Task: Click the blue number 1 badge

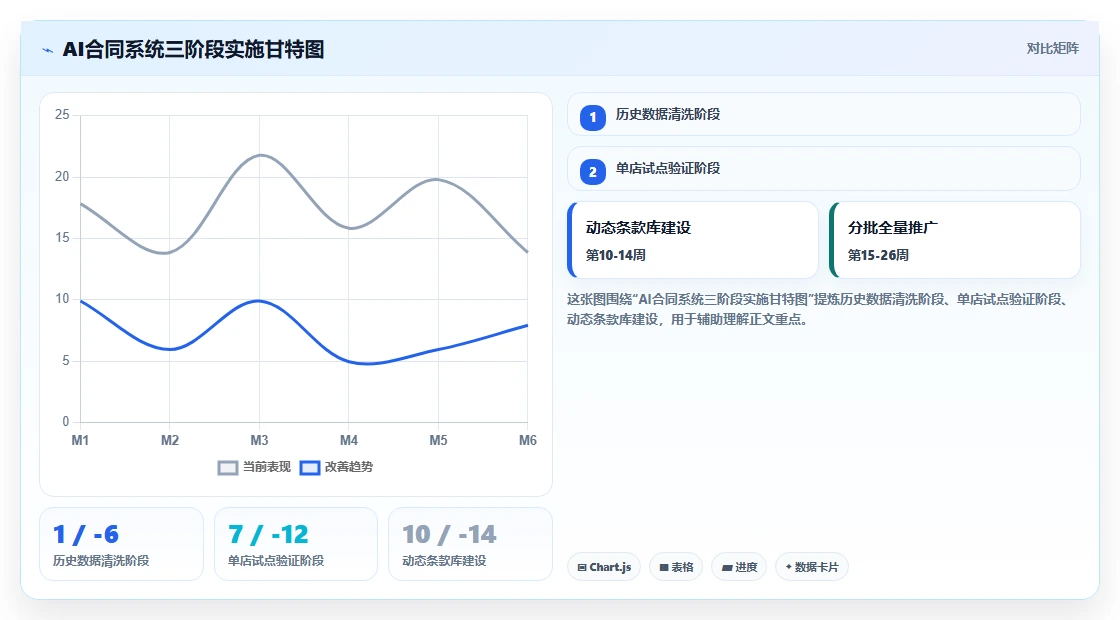Action: [592, 118]
